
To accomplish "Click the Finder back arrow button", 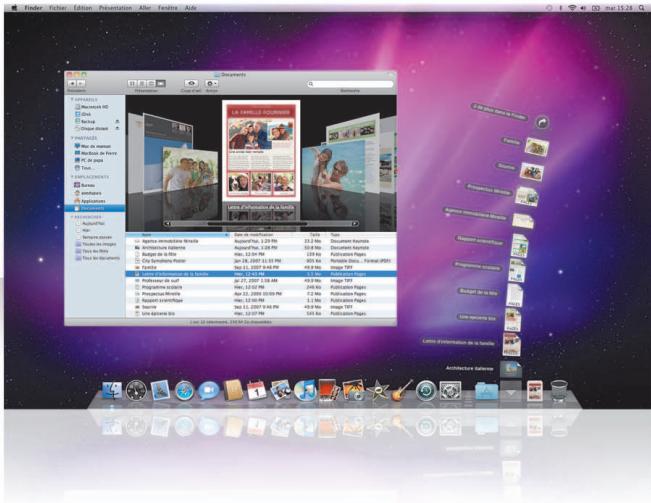I will [x=72, y=83].
